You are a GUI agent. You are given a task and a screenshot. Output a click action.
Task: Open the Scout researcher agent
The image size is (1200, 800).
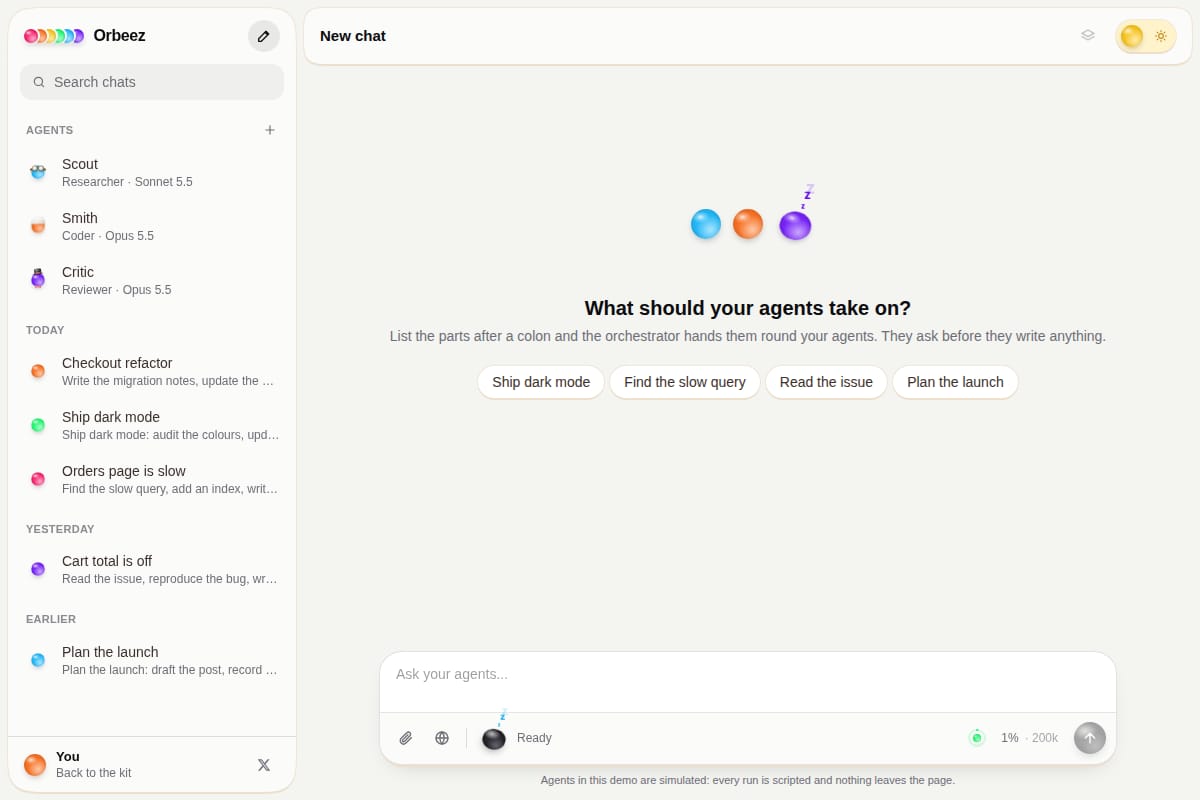[152, 172]
